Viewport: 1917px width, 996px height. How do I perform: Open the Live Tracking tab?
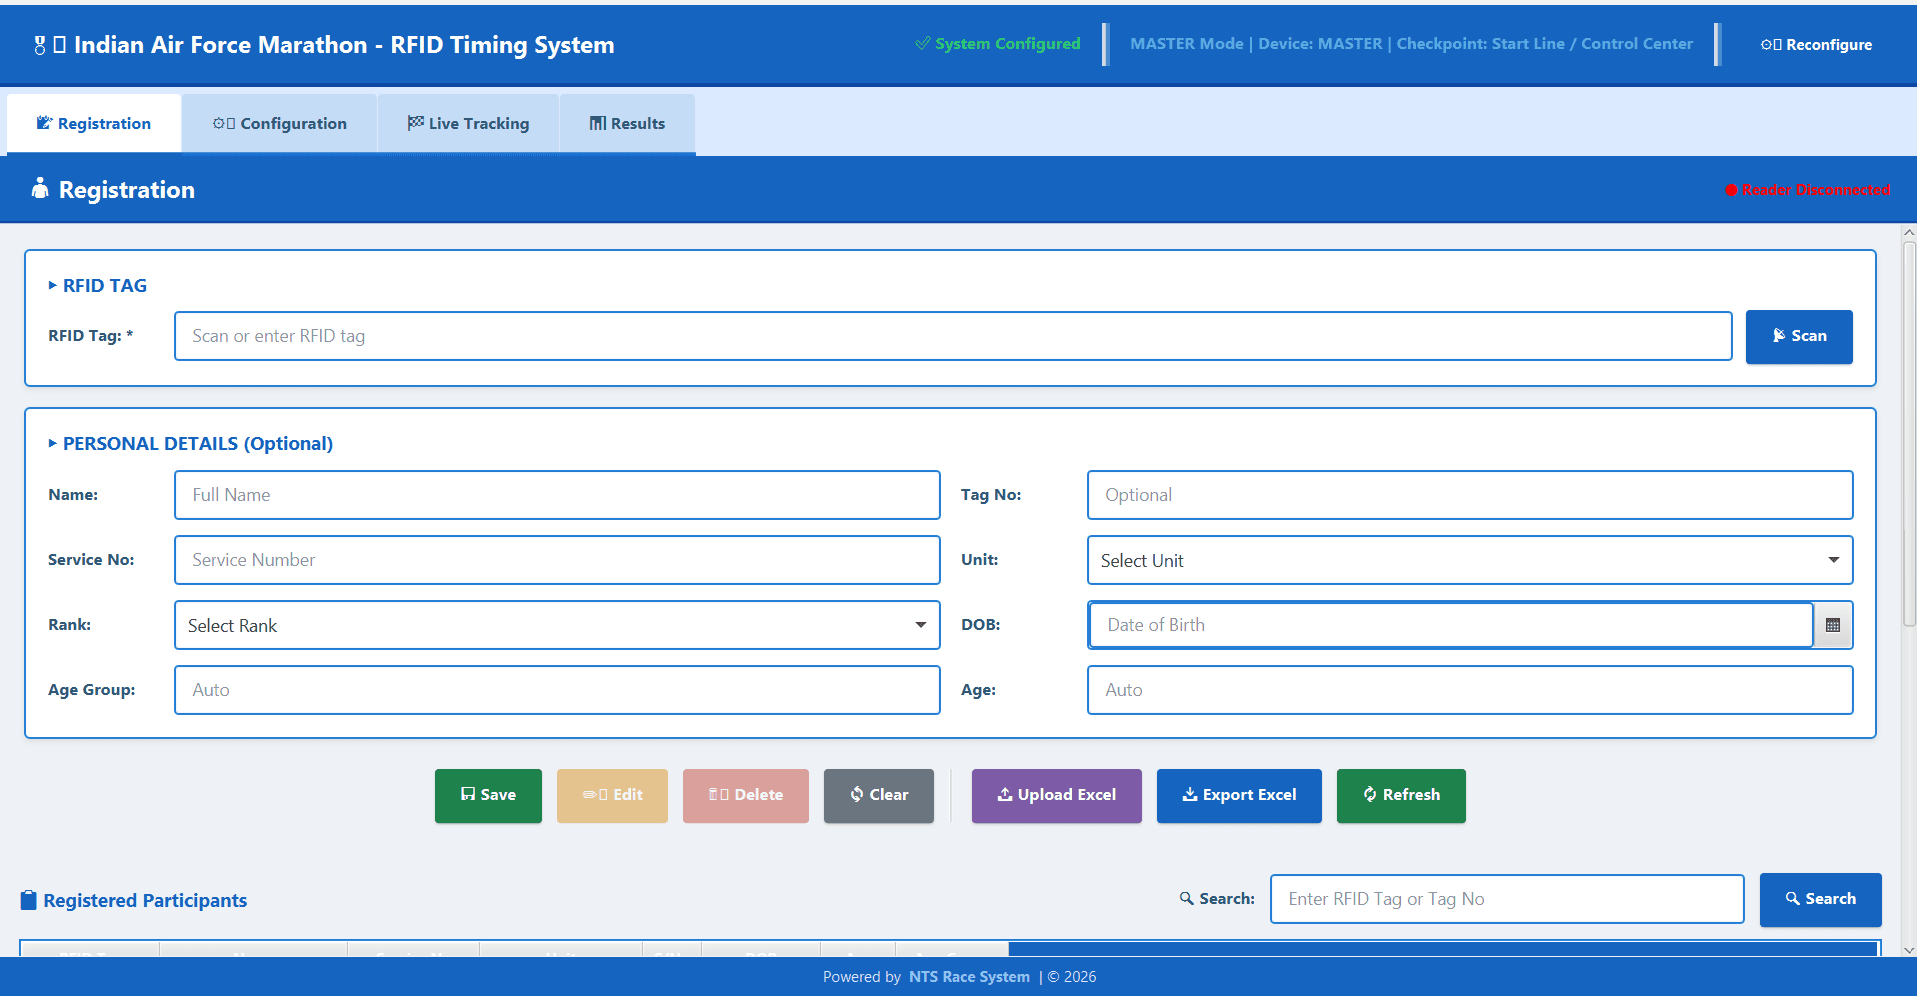coord(468,123)
